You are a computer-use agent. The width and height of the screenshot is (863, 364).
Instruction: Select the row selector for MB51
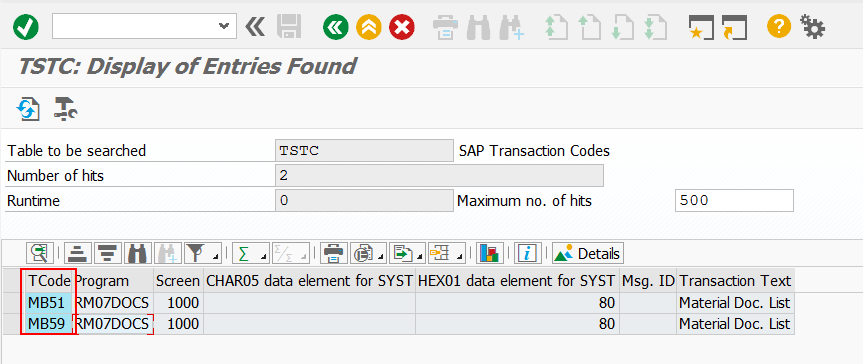(14, 302)
